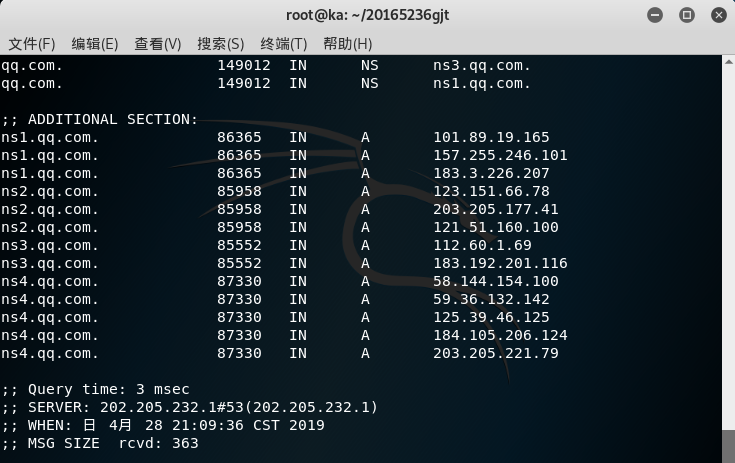Screen dimensions: 735x463
Task: Click IP address 203.205.177.41
Action: [x=495, y=209]
